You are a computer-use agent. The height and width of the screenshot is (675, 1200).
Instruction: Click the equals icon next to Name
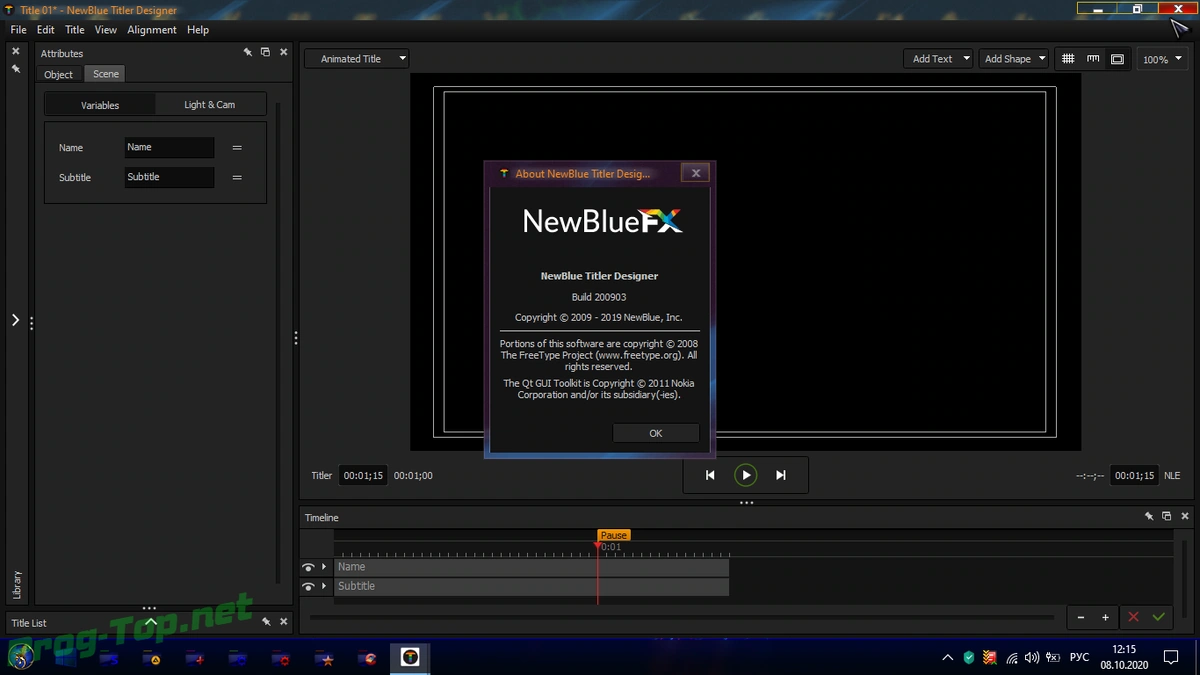(x=237, y=148)
